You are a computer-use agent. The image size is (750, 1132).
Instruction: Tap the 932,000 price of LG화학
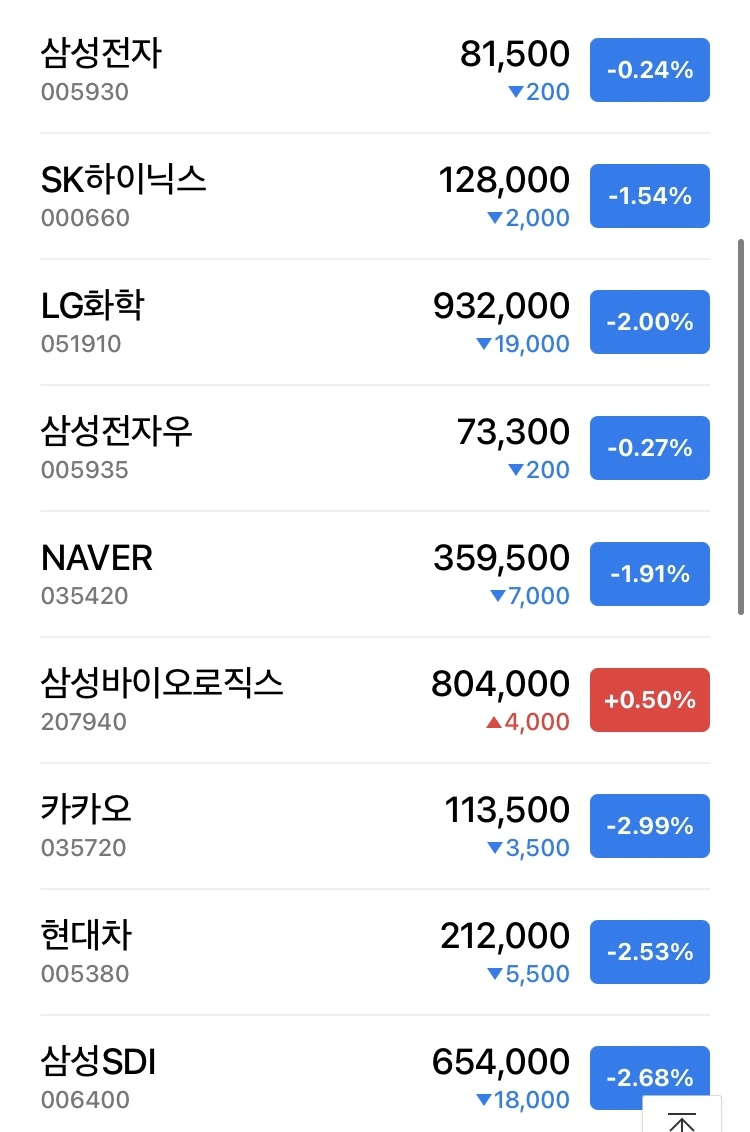coord(501,306)
